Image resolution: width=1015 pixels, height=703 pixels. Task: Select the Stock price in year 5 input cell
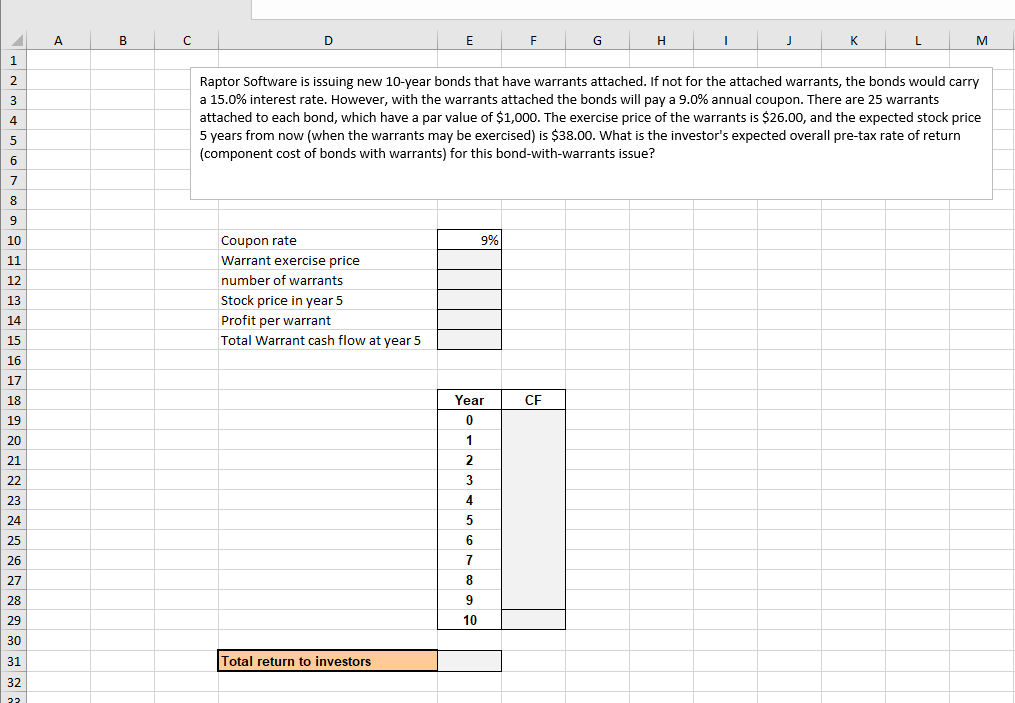point(469,300)
